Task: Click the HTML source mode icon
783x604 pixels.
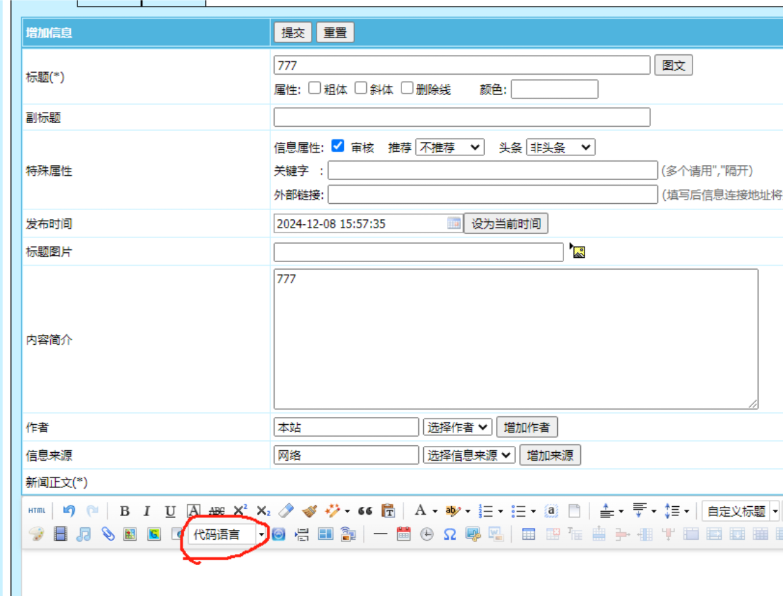Action: (36, 511)
